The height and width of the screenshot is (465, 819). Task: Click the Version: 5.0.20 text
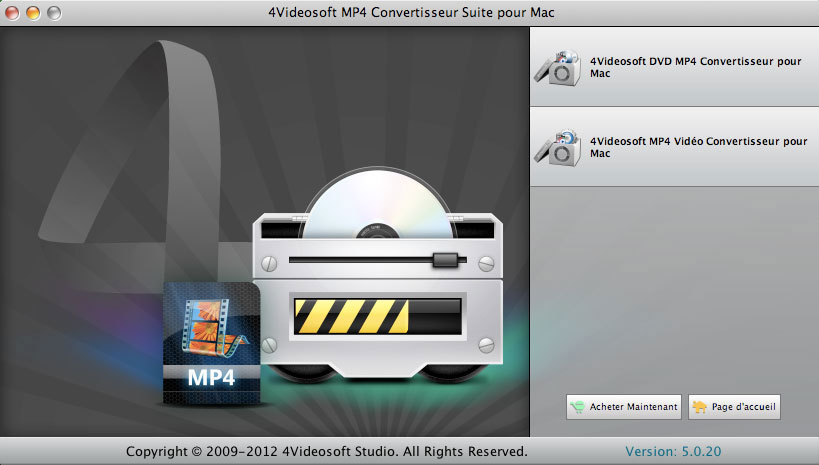coord(676,451)
